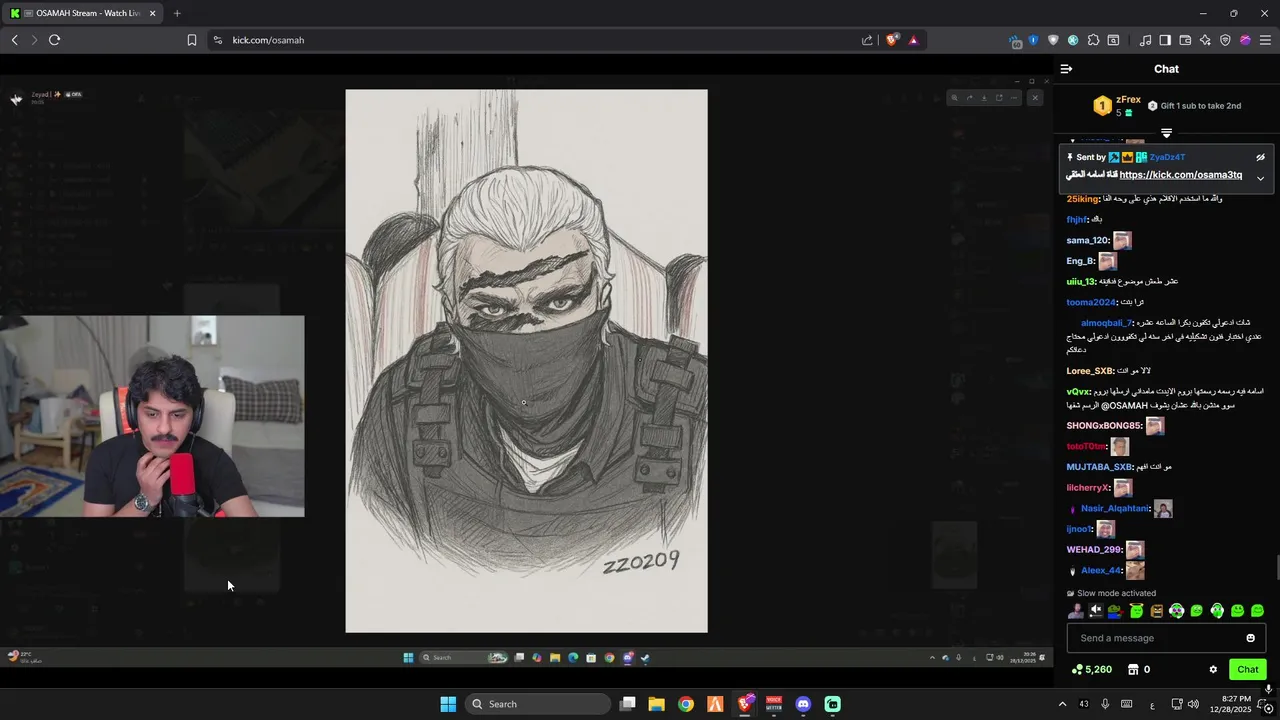
Task: Open the channel shop icon showing 0
Action: [1139, 670]
